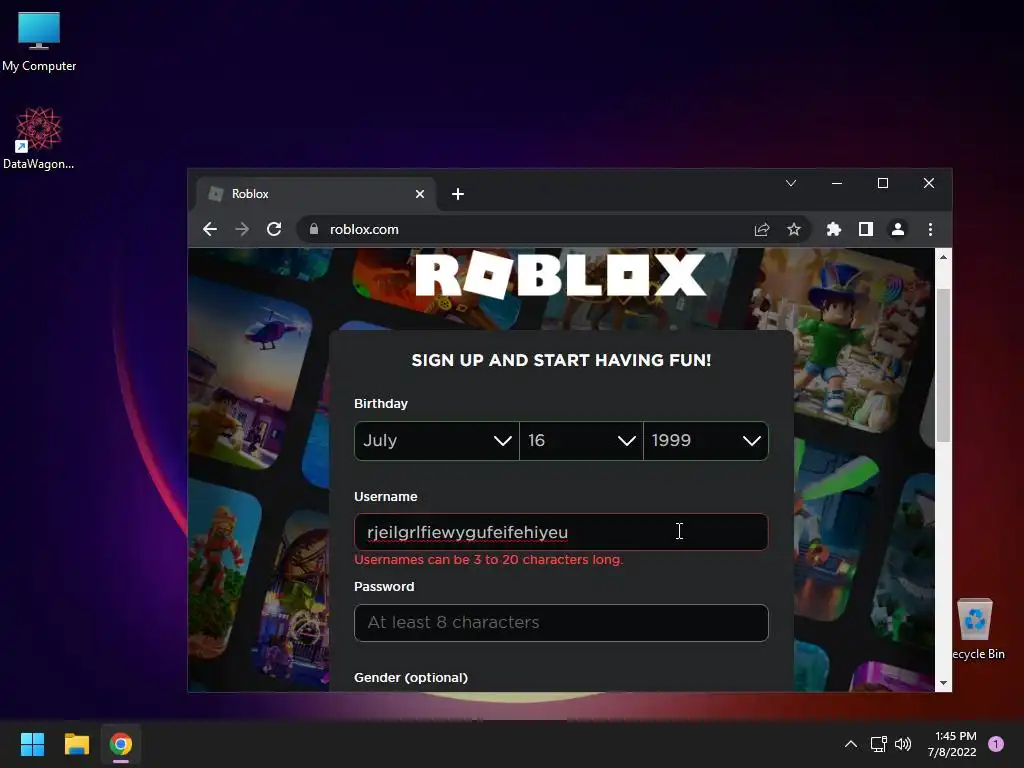
Task: Open the DataWagon desktop shortcut
Action: [39, 138]
